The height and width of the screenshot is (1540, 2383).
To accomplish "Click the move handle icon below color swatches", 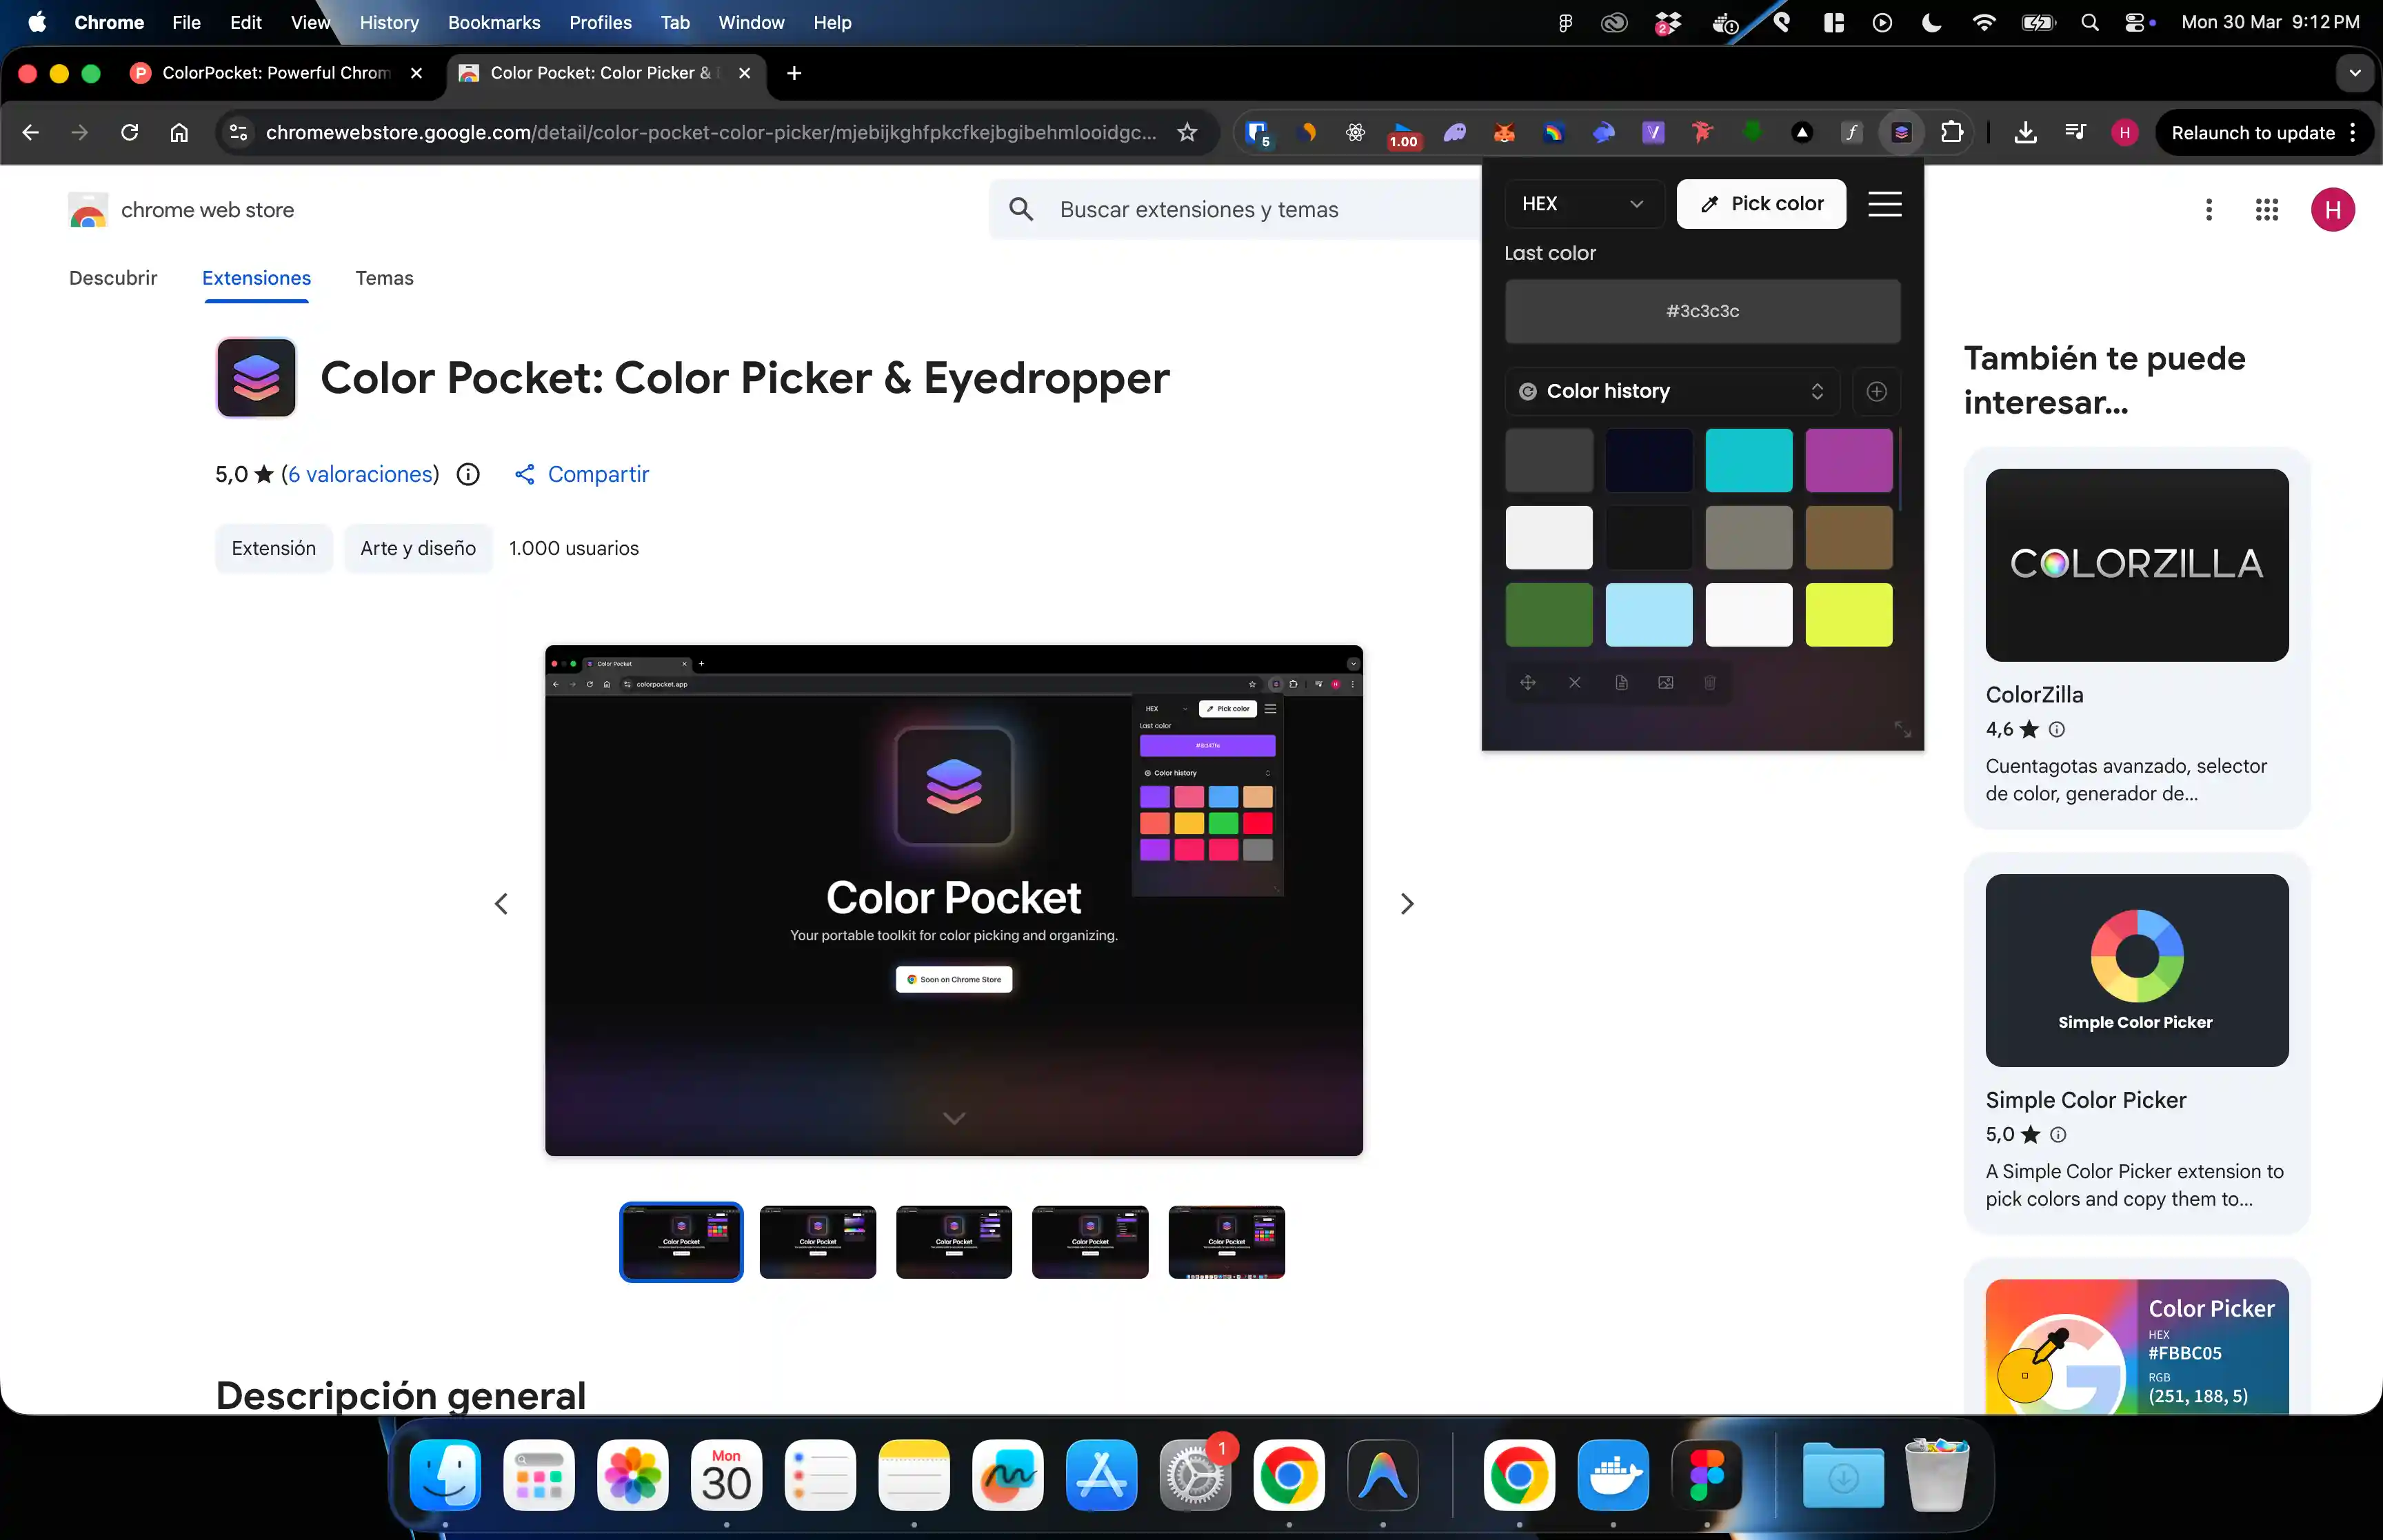I will point(1528,683).
